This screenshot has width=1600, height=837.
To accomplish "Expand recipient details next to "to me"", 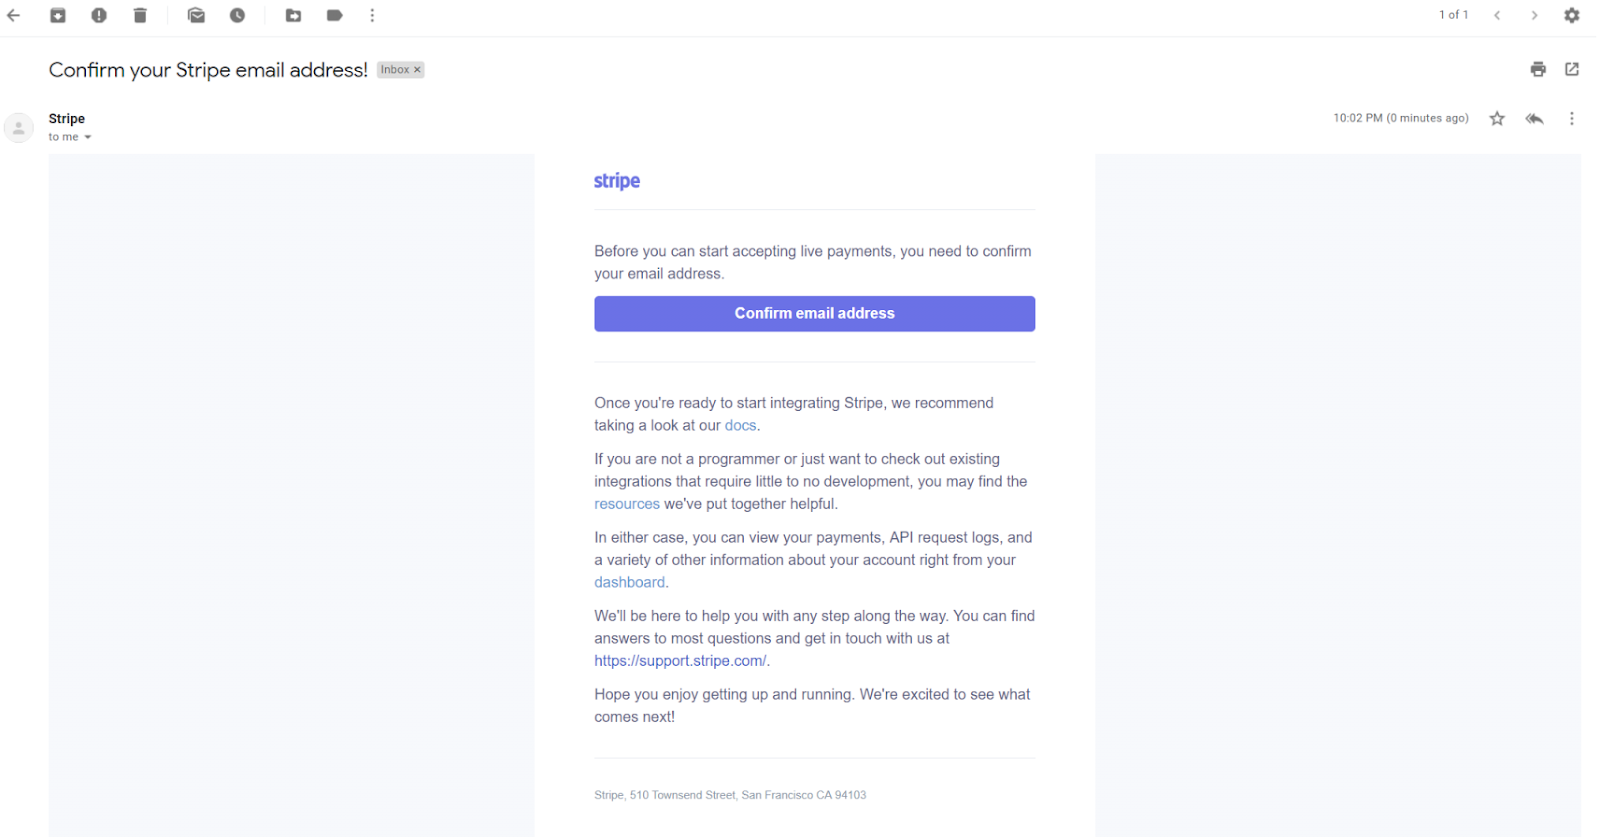I will (88, 137).
